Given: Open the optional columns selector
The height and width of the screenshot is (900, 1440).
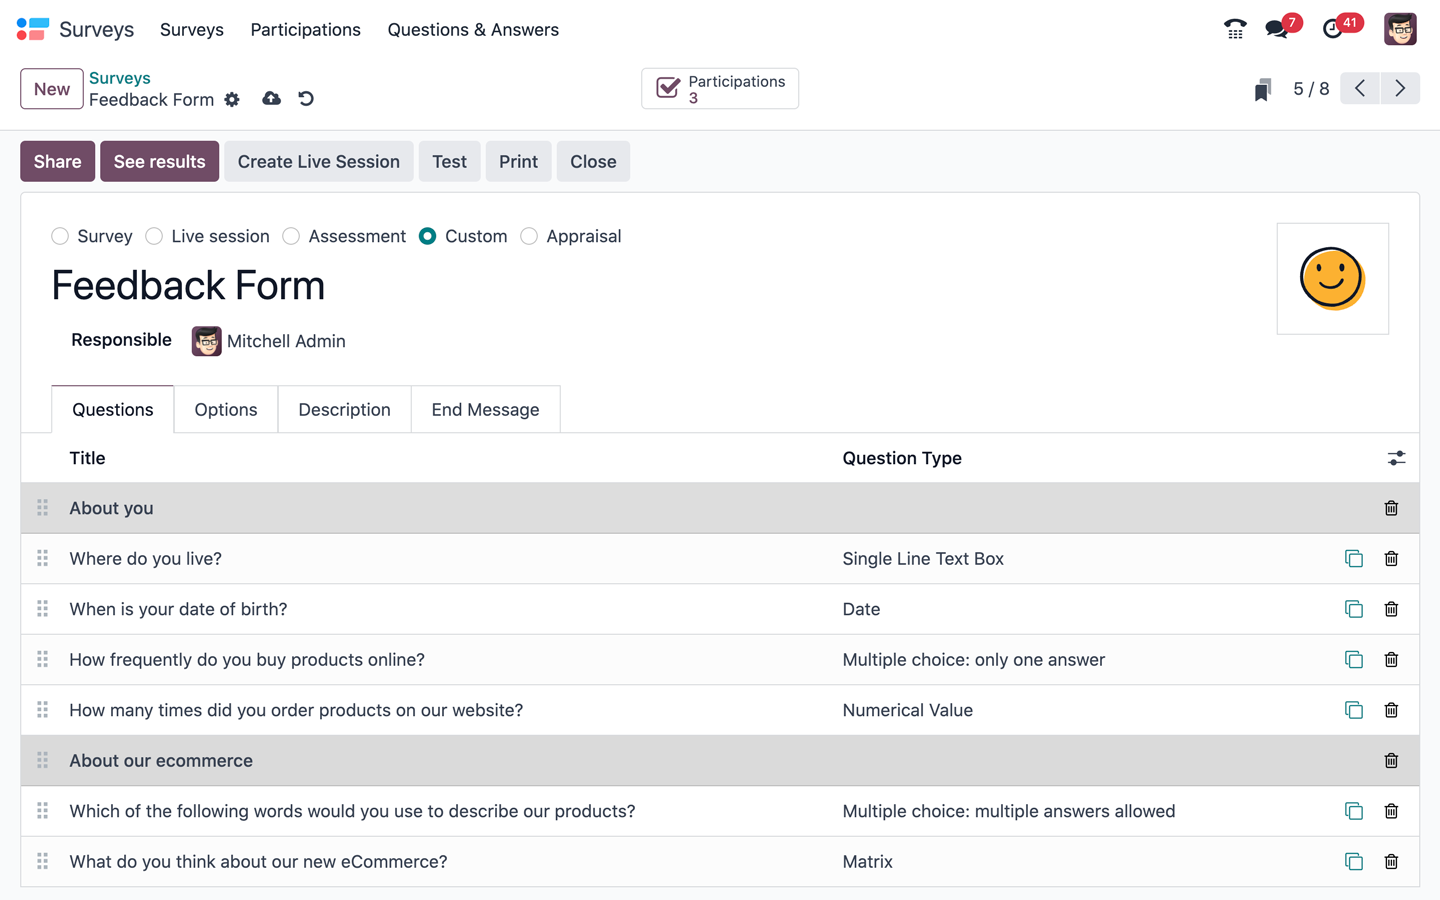Looking at the screenshot, I should pos(1397,458).
